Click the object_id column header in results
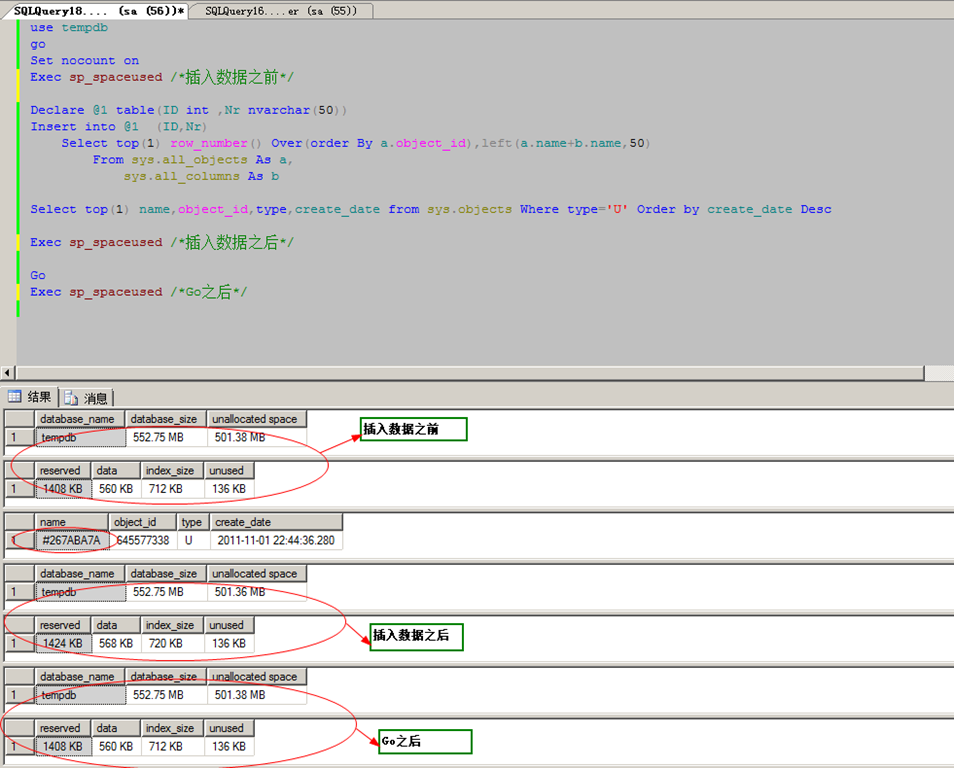 coord(142,522)
